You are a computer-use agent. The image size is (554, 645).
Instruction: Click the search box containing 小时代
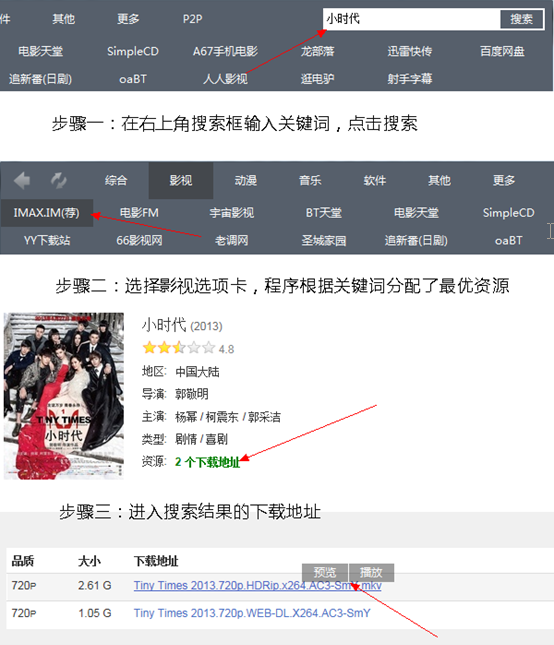point(412,19)
